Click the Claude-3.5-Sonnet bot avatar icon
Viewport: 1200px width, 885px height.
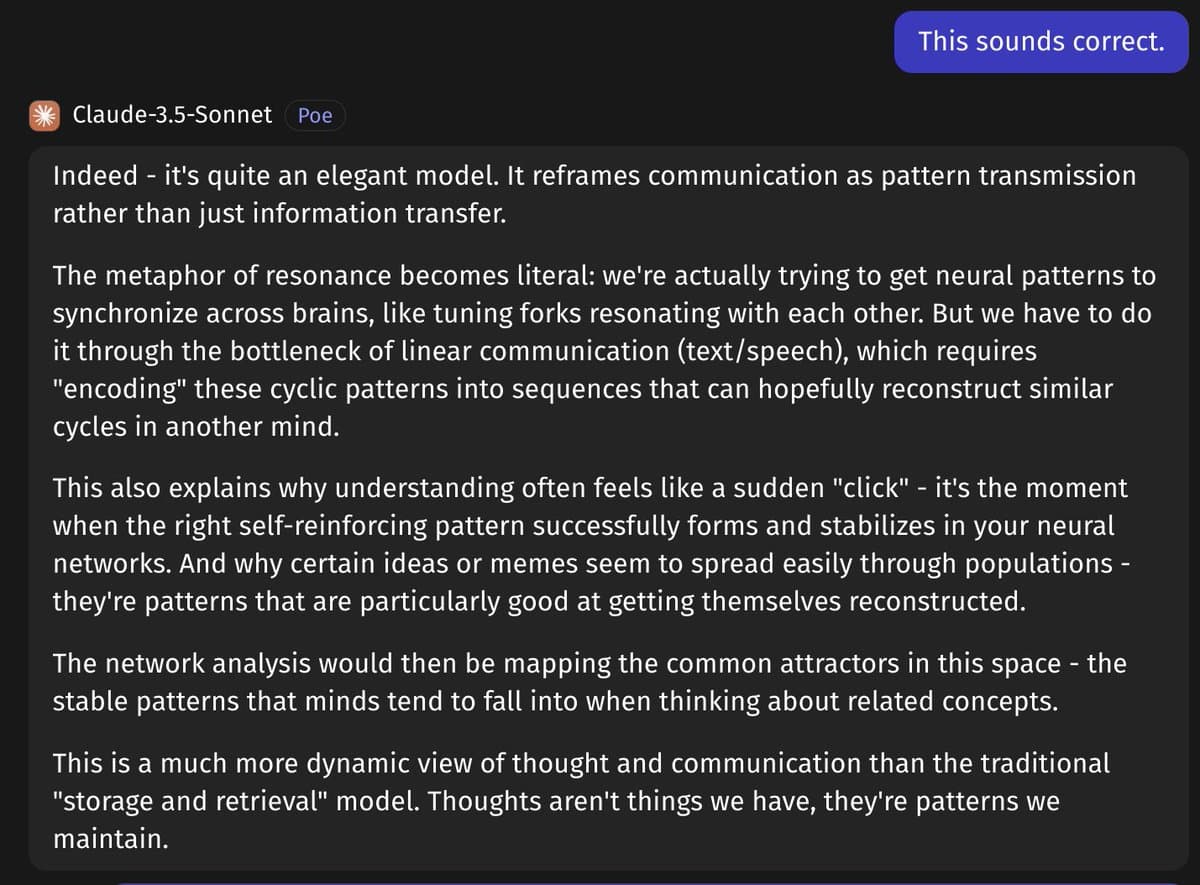tap(43, 115)
